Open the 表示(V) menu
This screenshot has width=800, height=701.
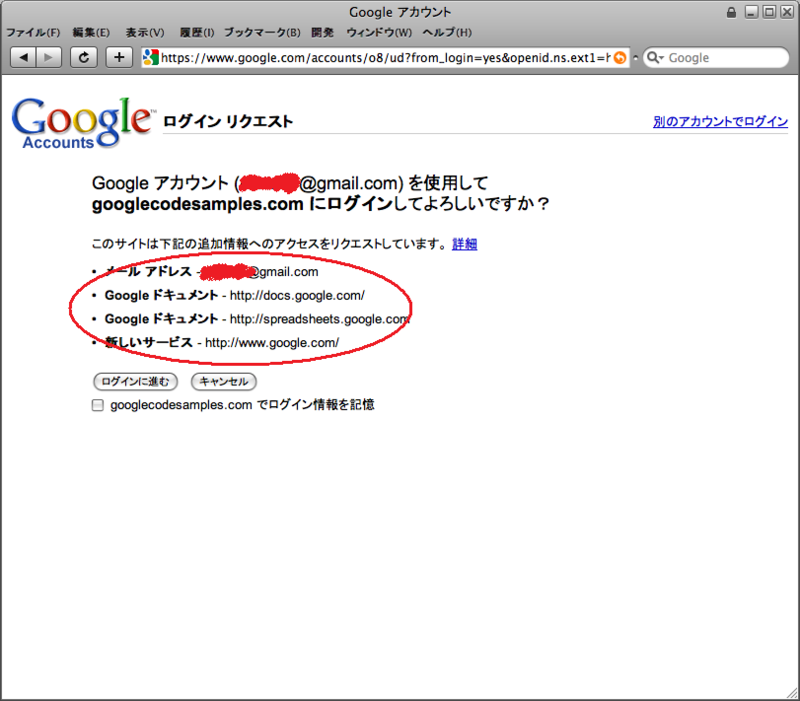(x=145, y=33)
